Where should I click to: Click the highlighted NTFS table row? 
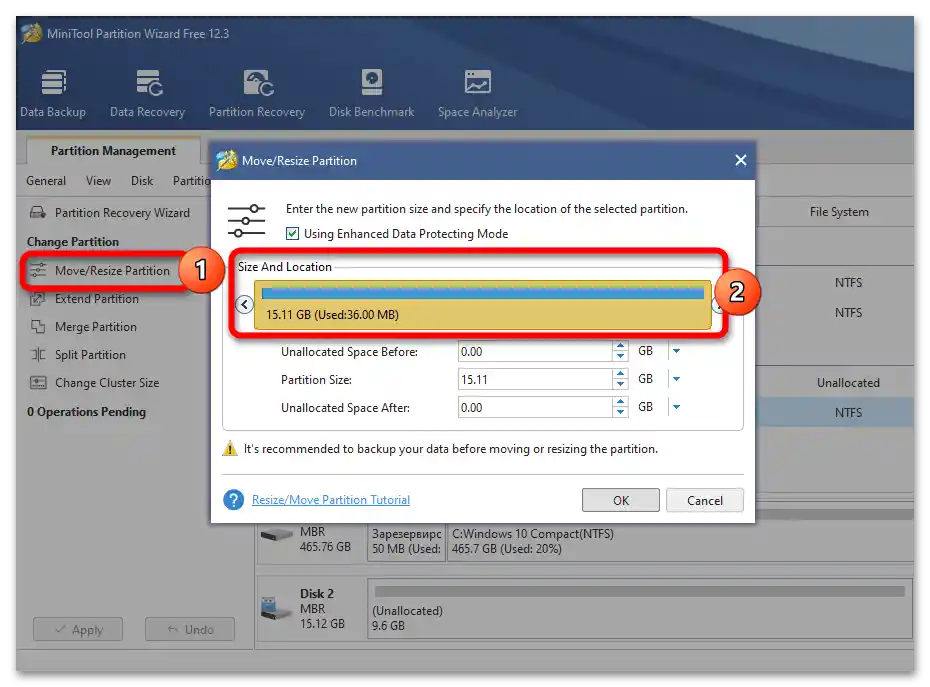pos(836,412)
